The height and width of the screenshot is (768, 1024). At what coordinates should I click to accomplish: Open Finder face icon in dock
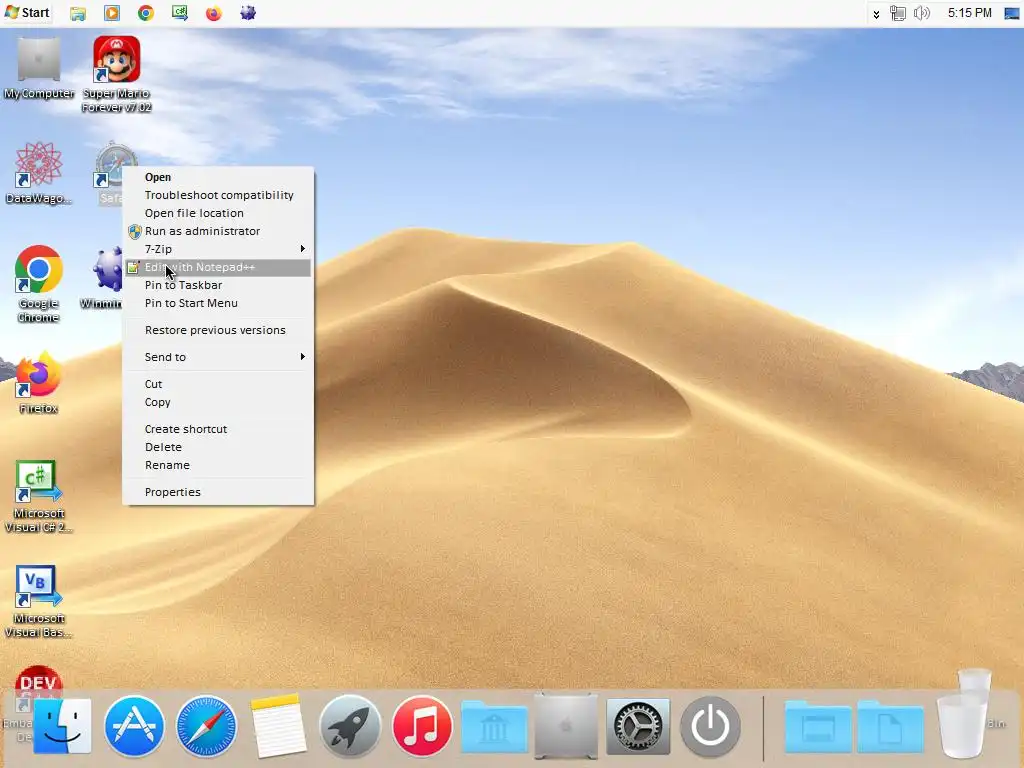pyautogui.click(x=63, y=726)
